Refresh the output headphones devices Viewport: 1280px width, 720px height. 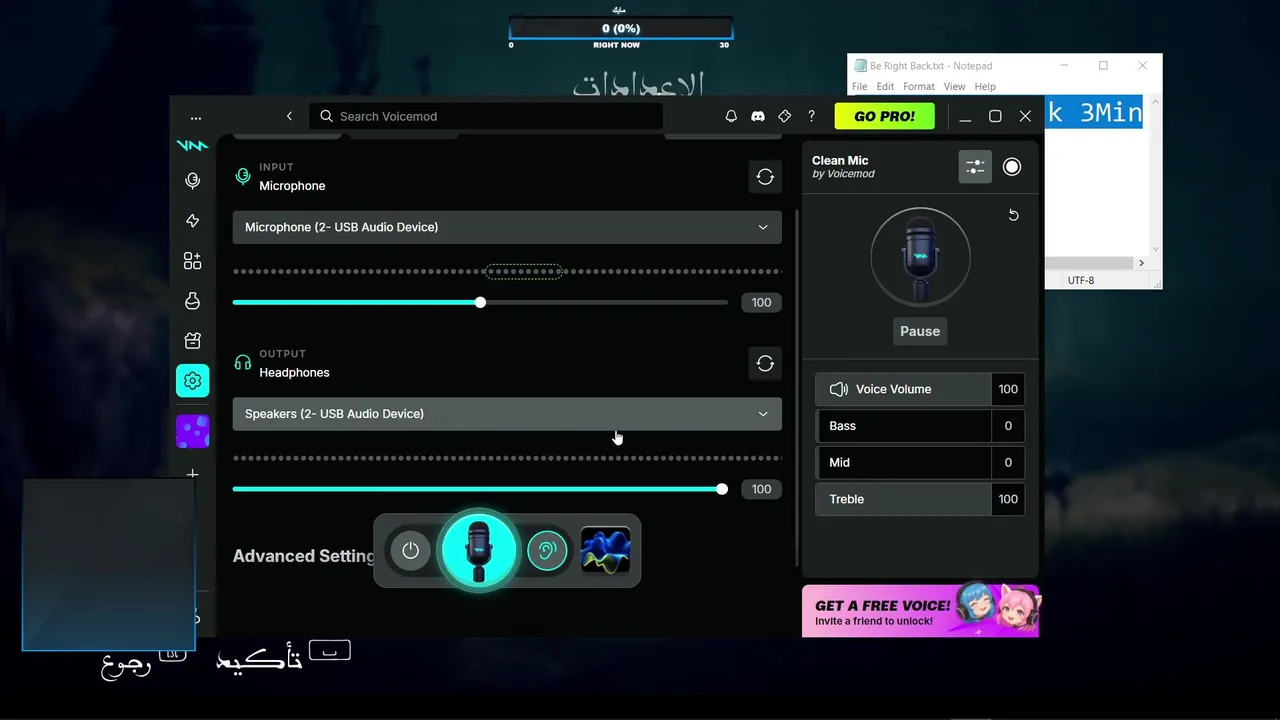[765, 363]
